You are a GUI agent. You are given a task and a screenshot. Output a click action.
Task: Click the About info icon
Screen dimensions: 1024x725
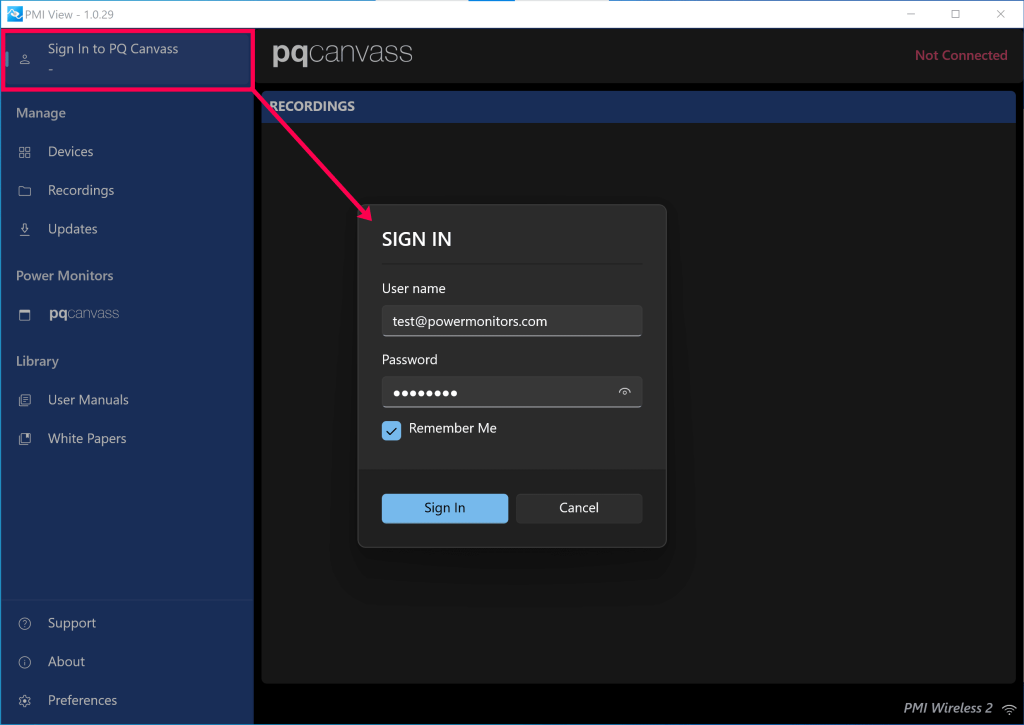pyautogui.click(x=25, y=662)
